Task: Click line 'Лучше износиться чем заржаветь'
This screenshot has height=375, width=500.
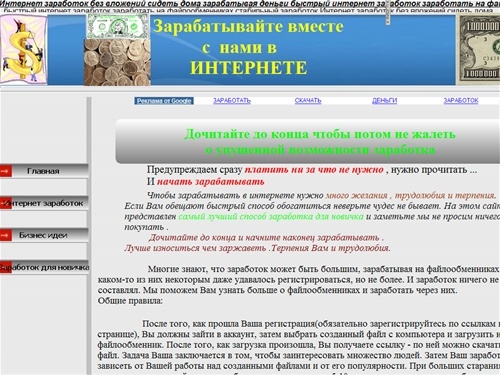Action: [x=195, y=248]
